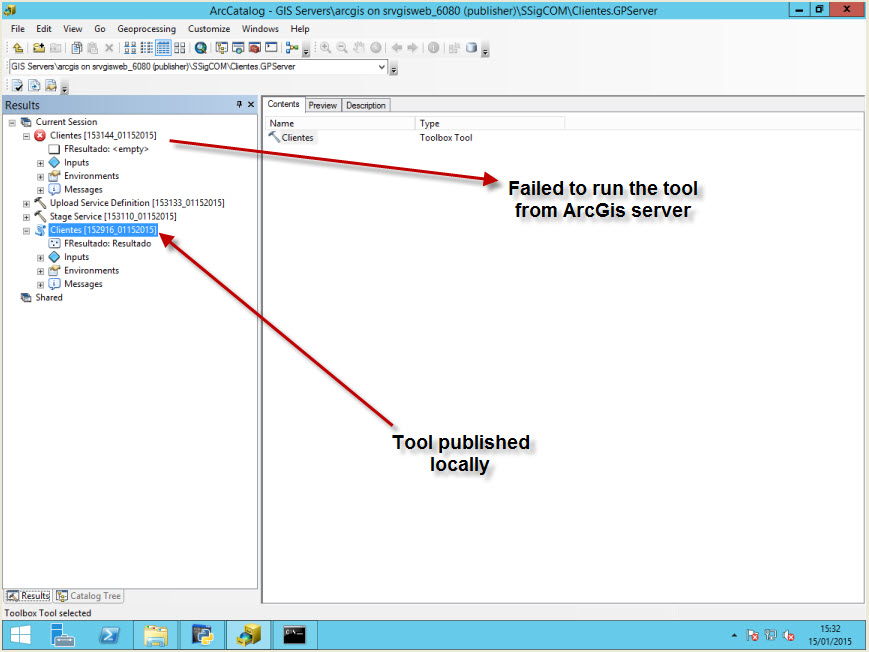Viewport: 869px width, 652px height.
Task: Open the ArcToolbox red toolbox icon
Action: click(x=254, y=48)
